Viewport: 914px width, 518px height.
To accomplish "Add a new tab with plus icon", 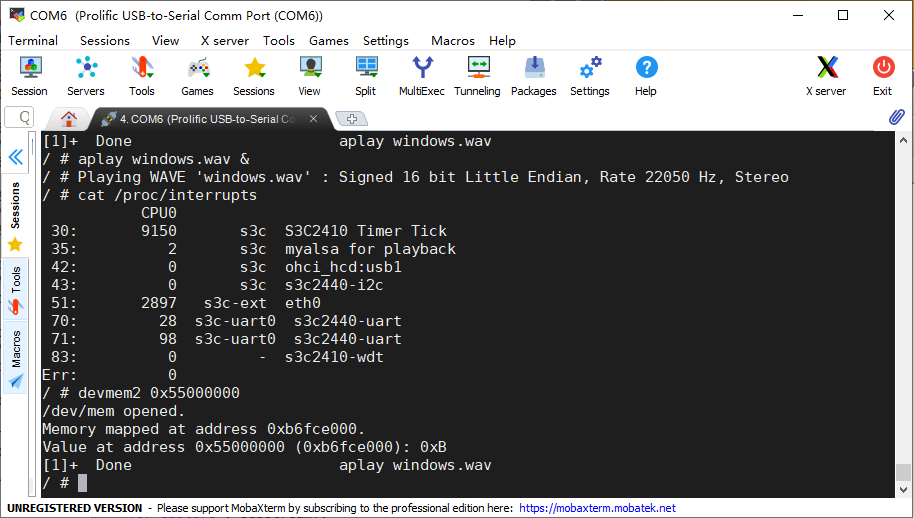I will pyautogui.click(x=351, y=119).
